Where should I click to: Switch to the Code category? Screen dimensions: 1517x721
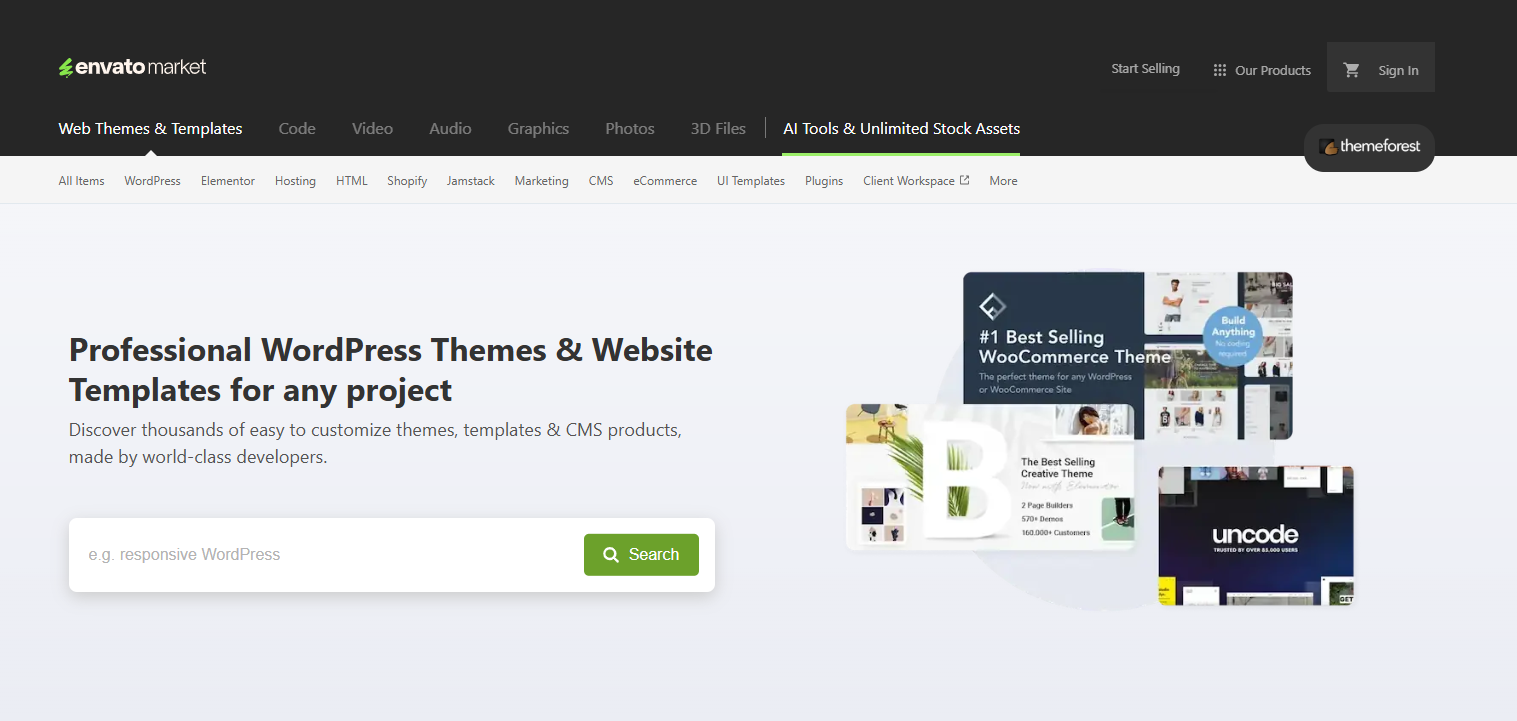coord(297,128)
